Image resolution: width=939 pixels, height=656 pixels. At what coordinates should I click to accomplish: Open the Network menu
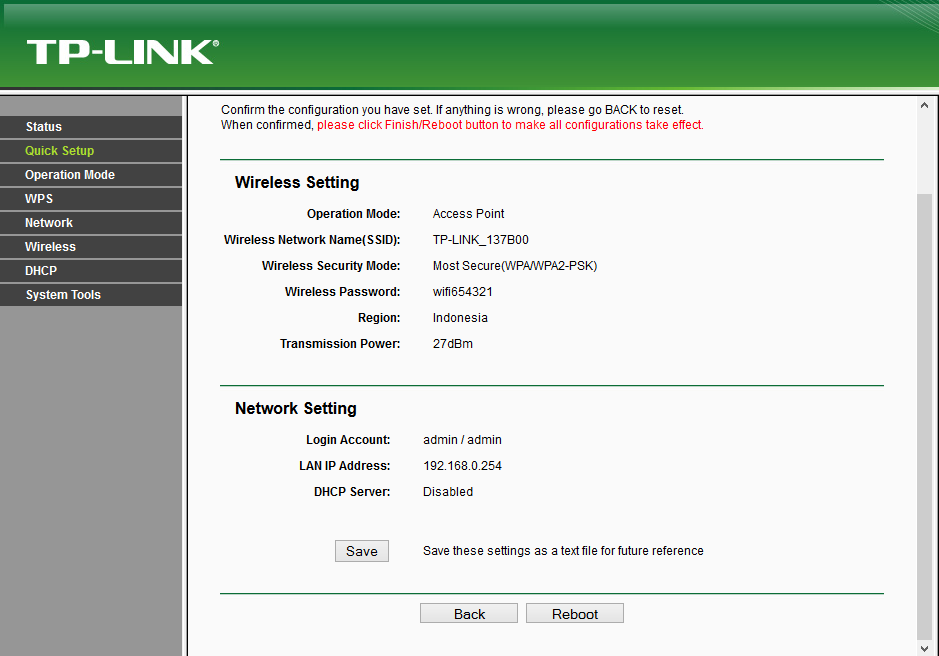click(50, 222)
